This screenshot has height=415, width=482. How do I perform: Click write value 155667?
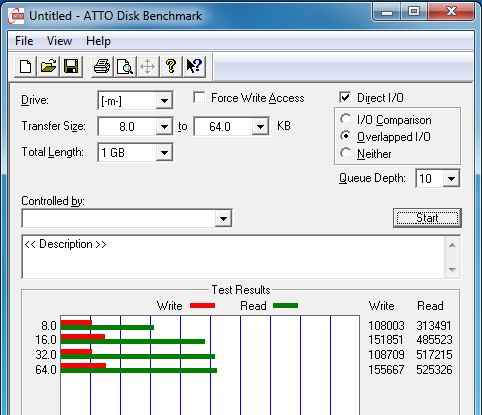(386, 370)
